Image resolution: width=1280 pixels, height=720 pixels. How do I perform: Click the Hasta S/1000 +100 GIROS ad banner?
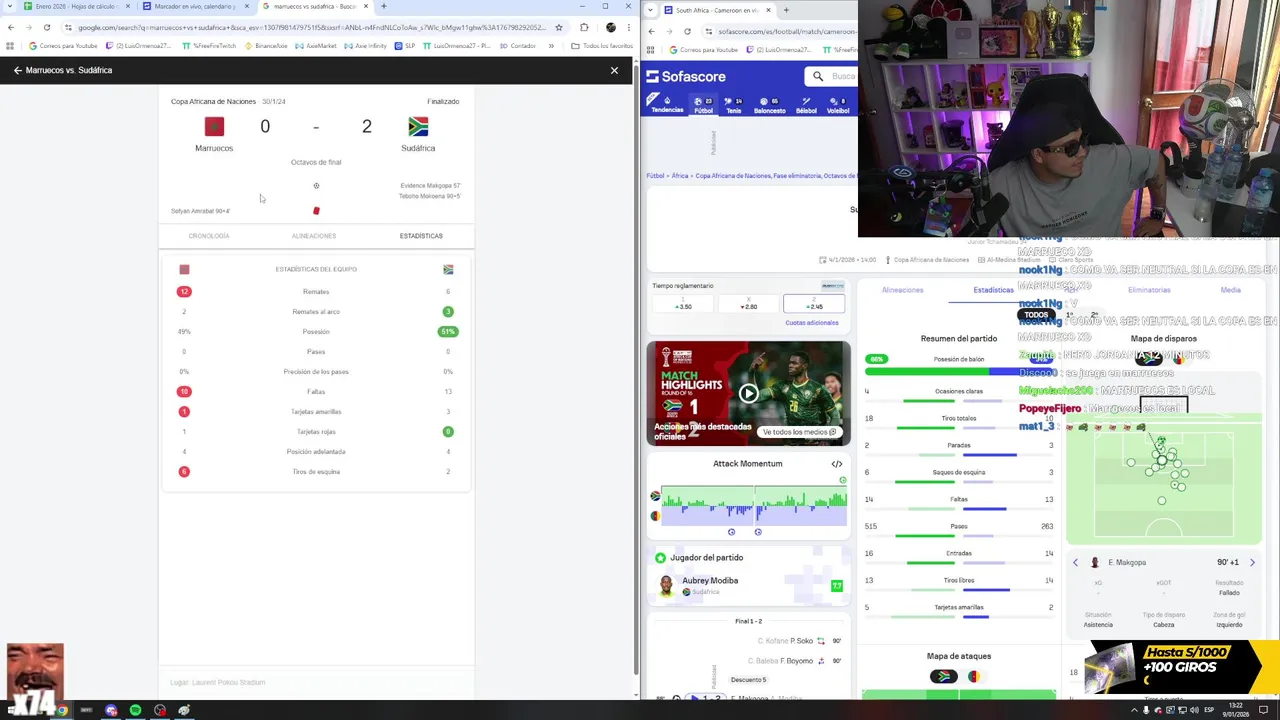pyautogui.click(x=1182, y=666)
